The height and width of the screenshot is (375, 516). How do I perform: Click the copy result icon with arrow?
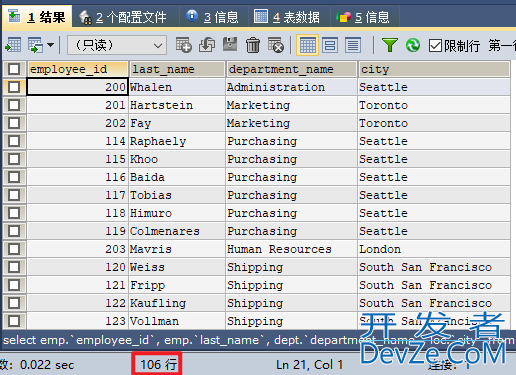click(x=35, y=45)
